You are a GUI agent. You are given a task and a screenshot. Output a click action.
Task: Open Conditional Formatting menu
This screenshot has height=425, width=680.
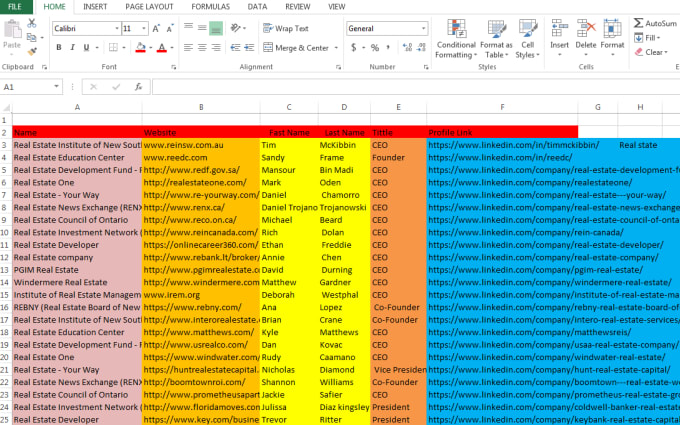click(x=456, y=39)
